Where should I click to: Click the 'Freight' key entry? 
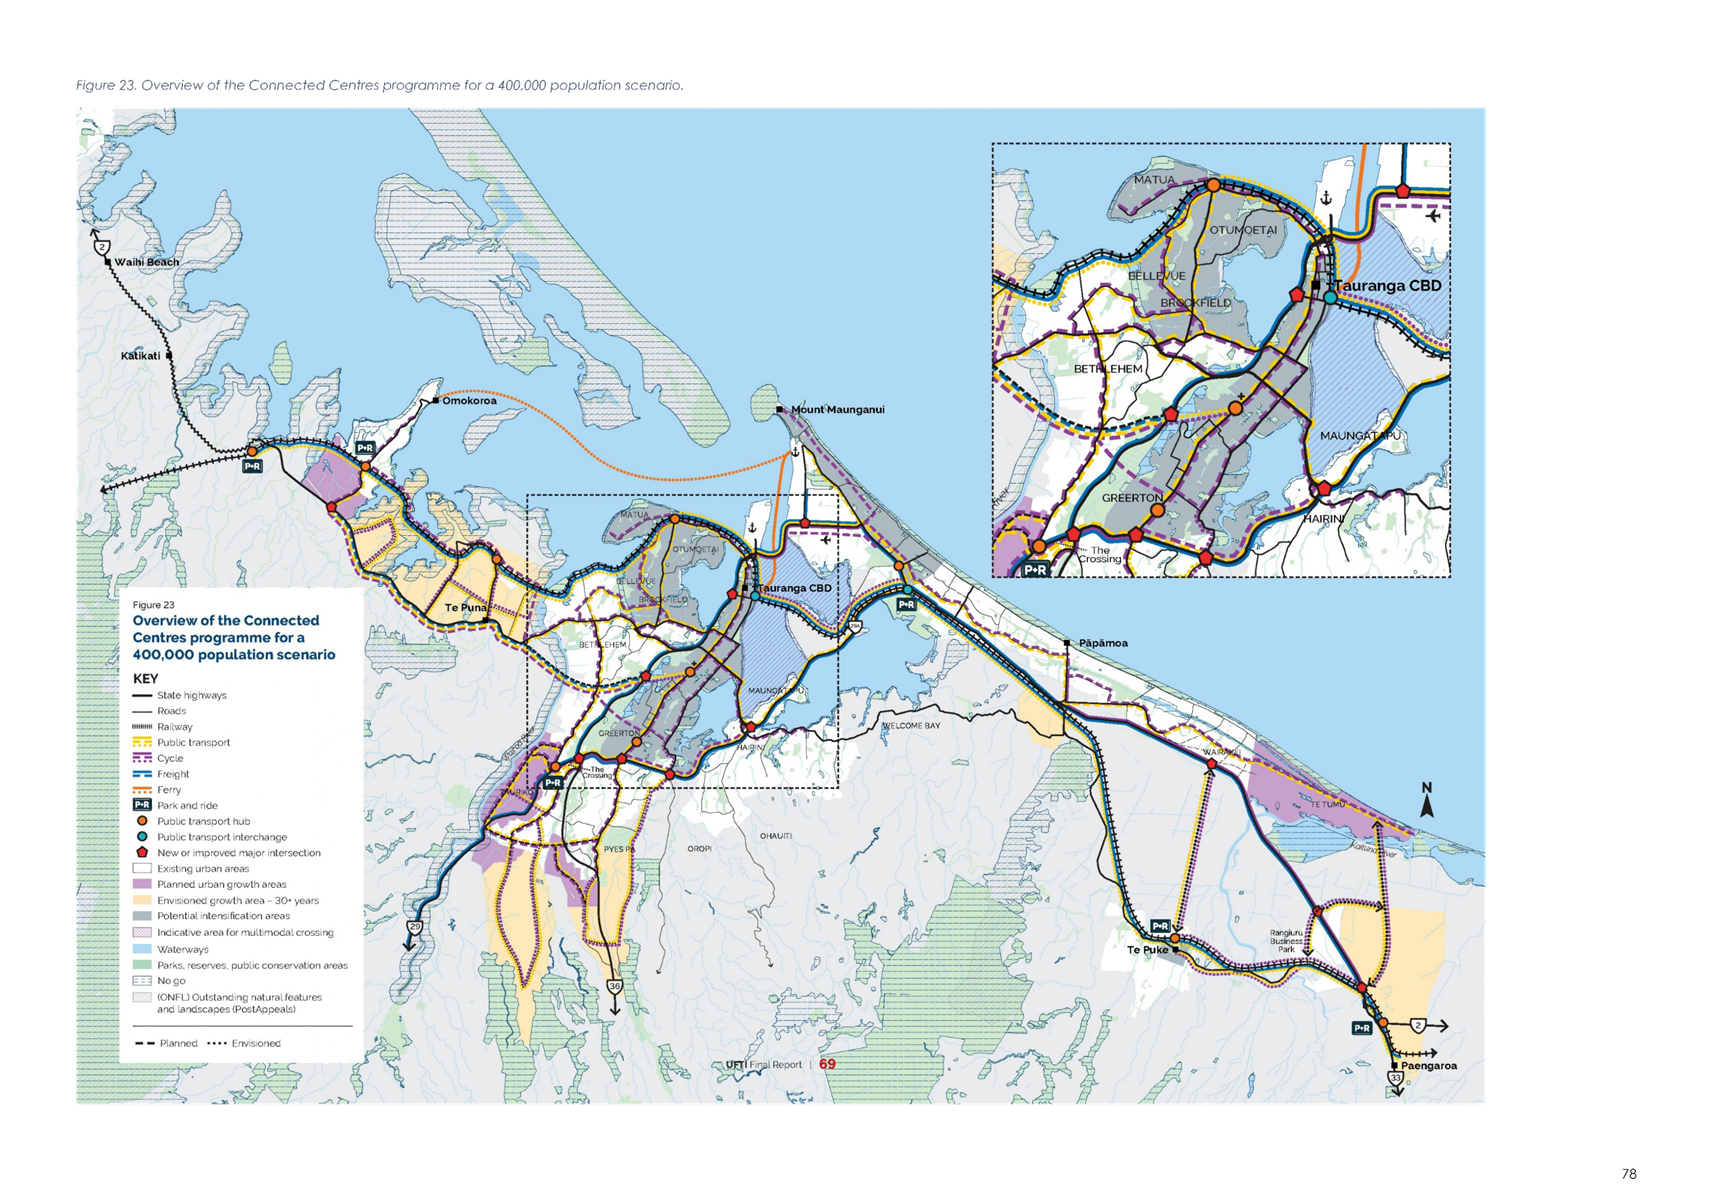(x=173, y=774)
